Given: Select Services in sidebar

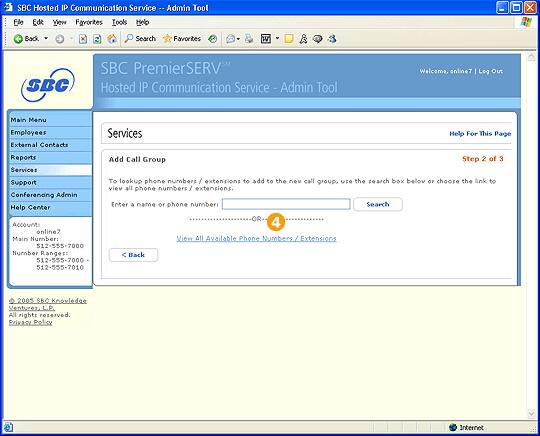Looking at the screenshot, I should point(51,170).
